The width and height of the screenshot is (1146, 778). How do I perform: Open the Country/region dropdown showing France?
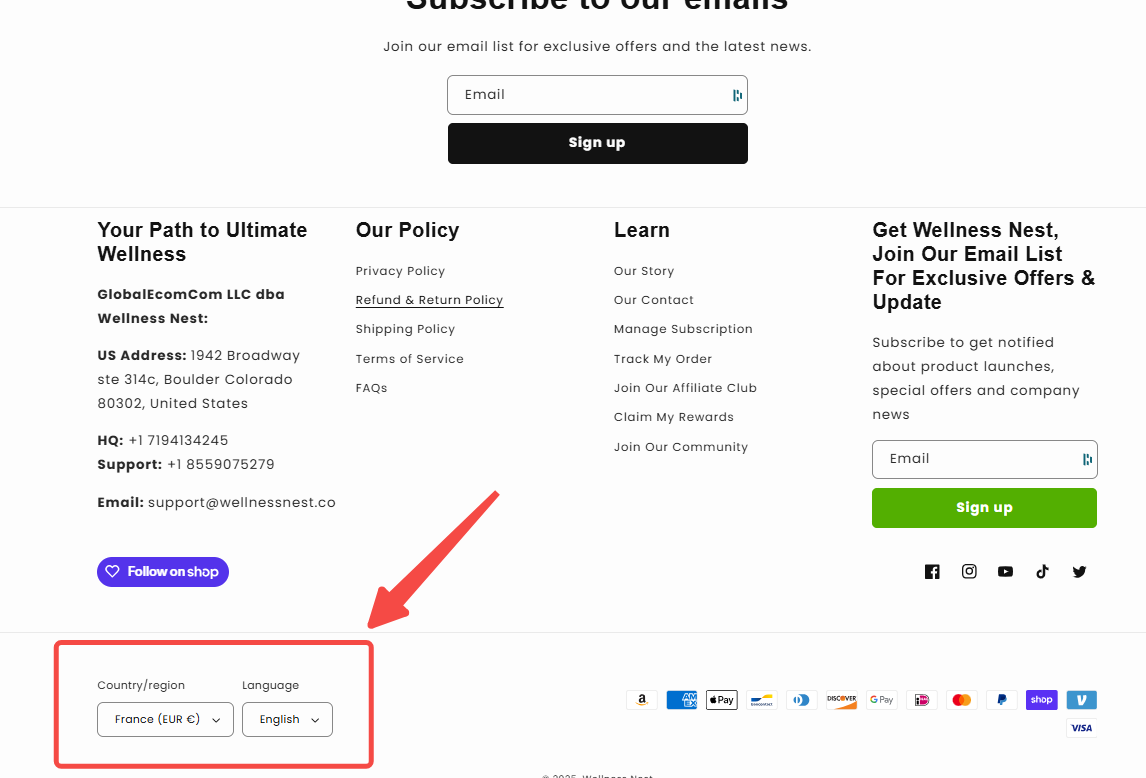(x=165, y=720)
